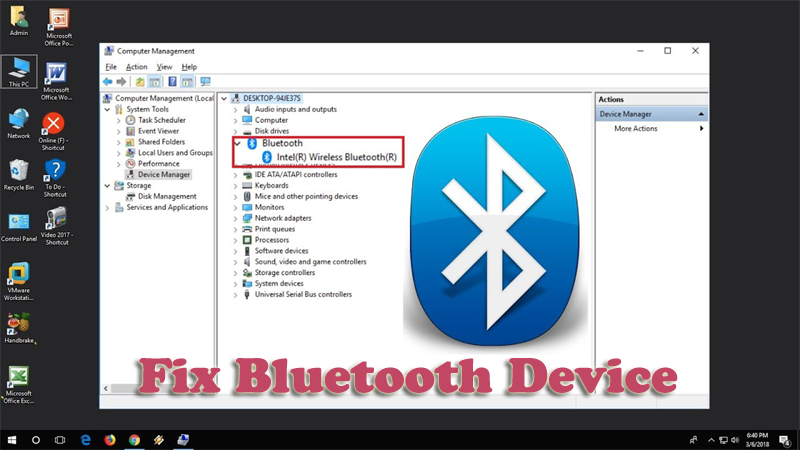The image size is (800, 450).
Task: Select Disk Management in console tree
Action: (167, 196)
